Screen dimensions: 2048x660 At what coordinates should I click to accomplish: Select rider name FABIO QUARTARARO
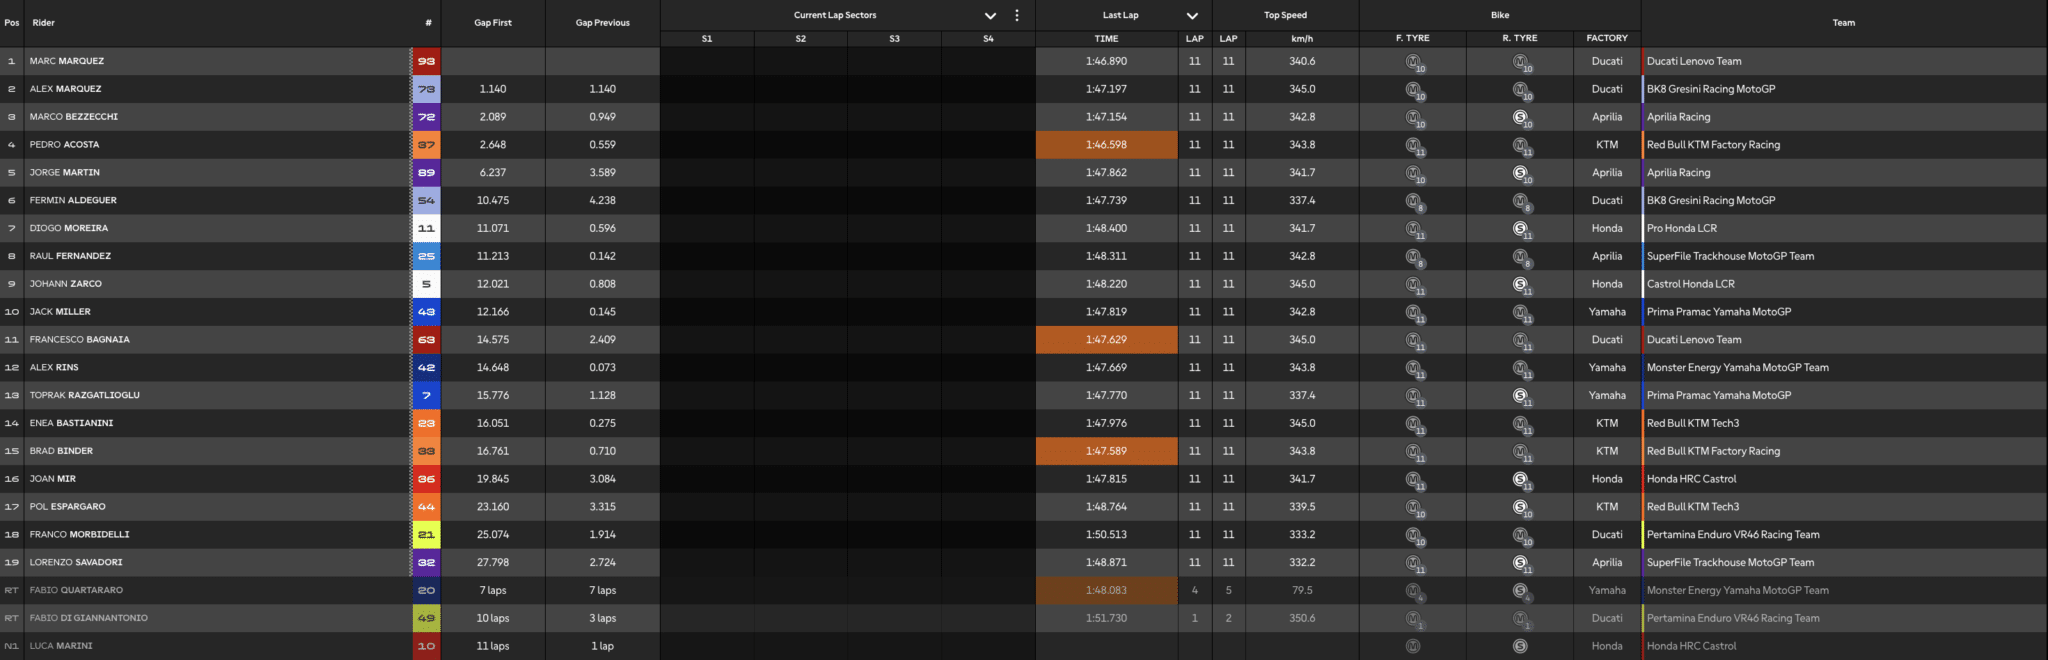[76, 590]
